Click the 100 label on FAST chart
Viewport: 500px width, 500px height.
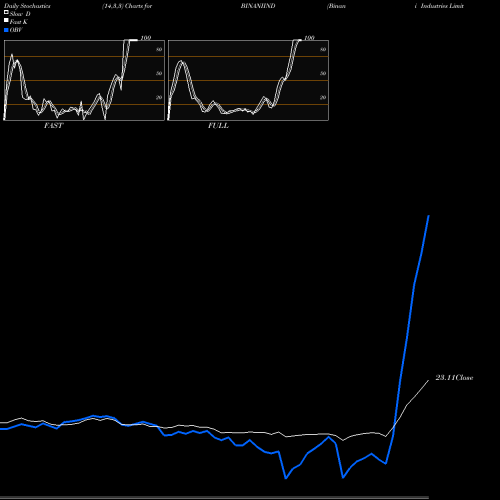[x=146, y=38]
